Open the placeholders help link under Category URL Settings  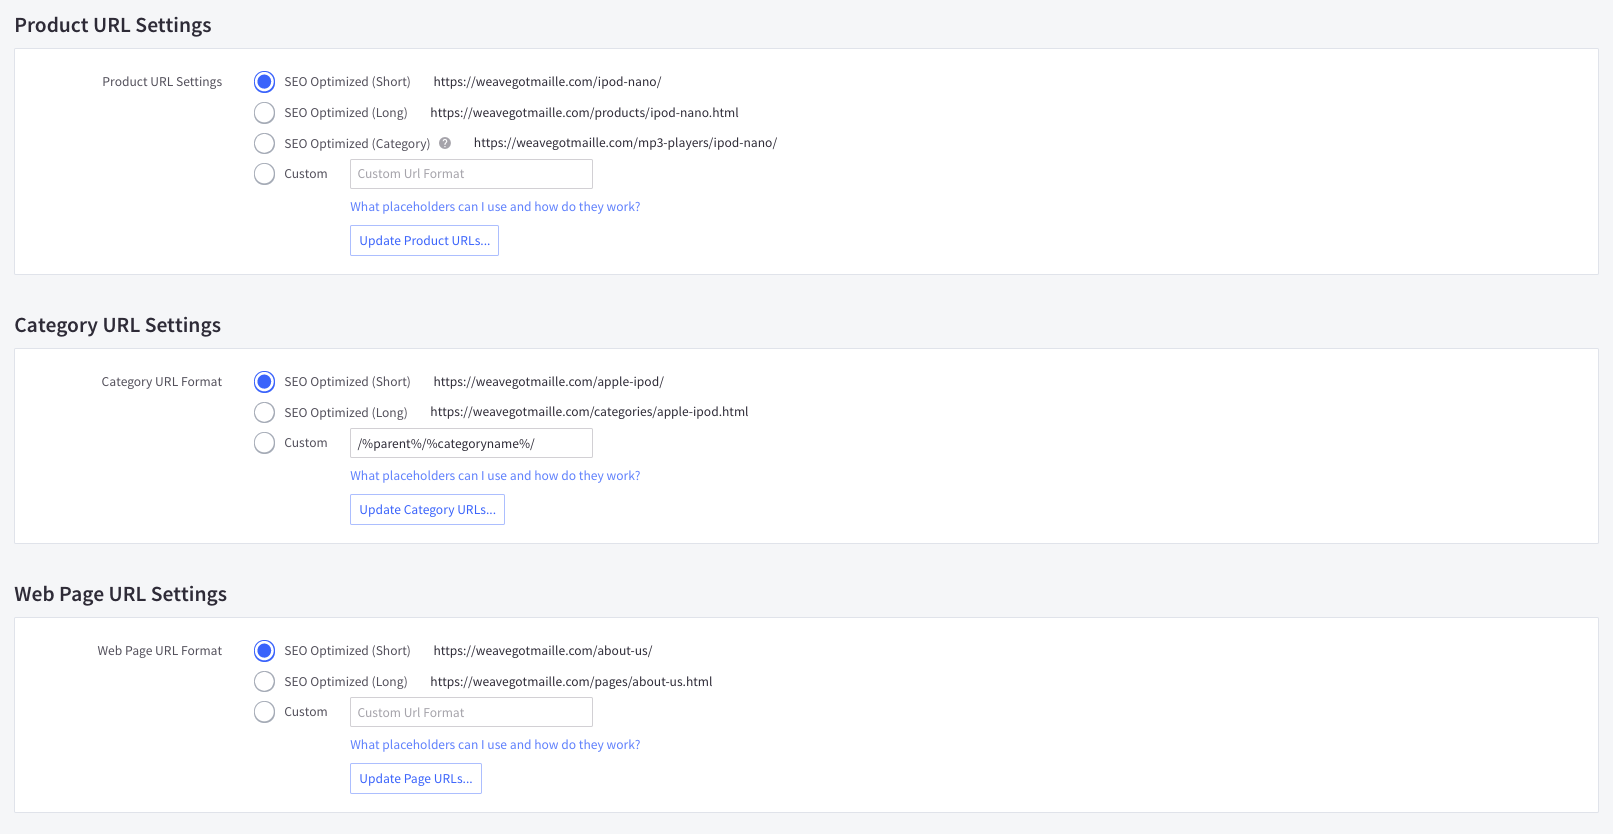[495, 476]
